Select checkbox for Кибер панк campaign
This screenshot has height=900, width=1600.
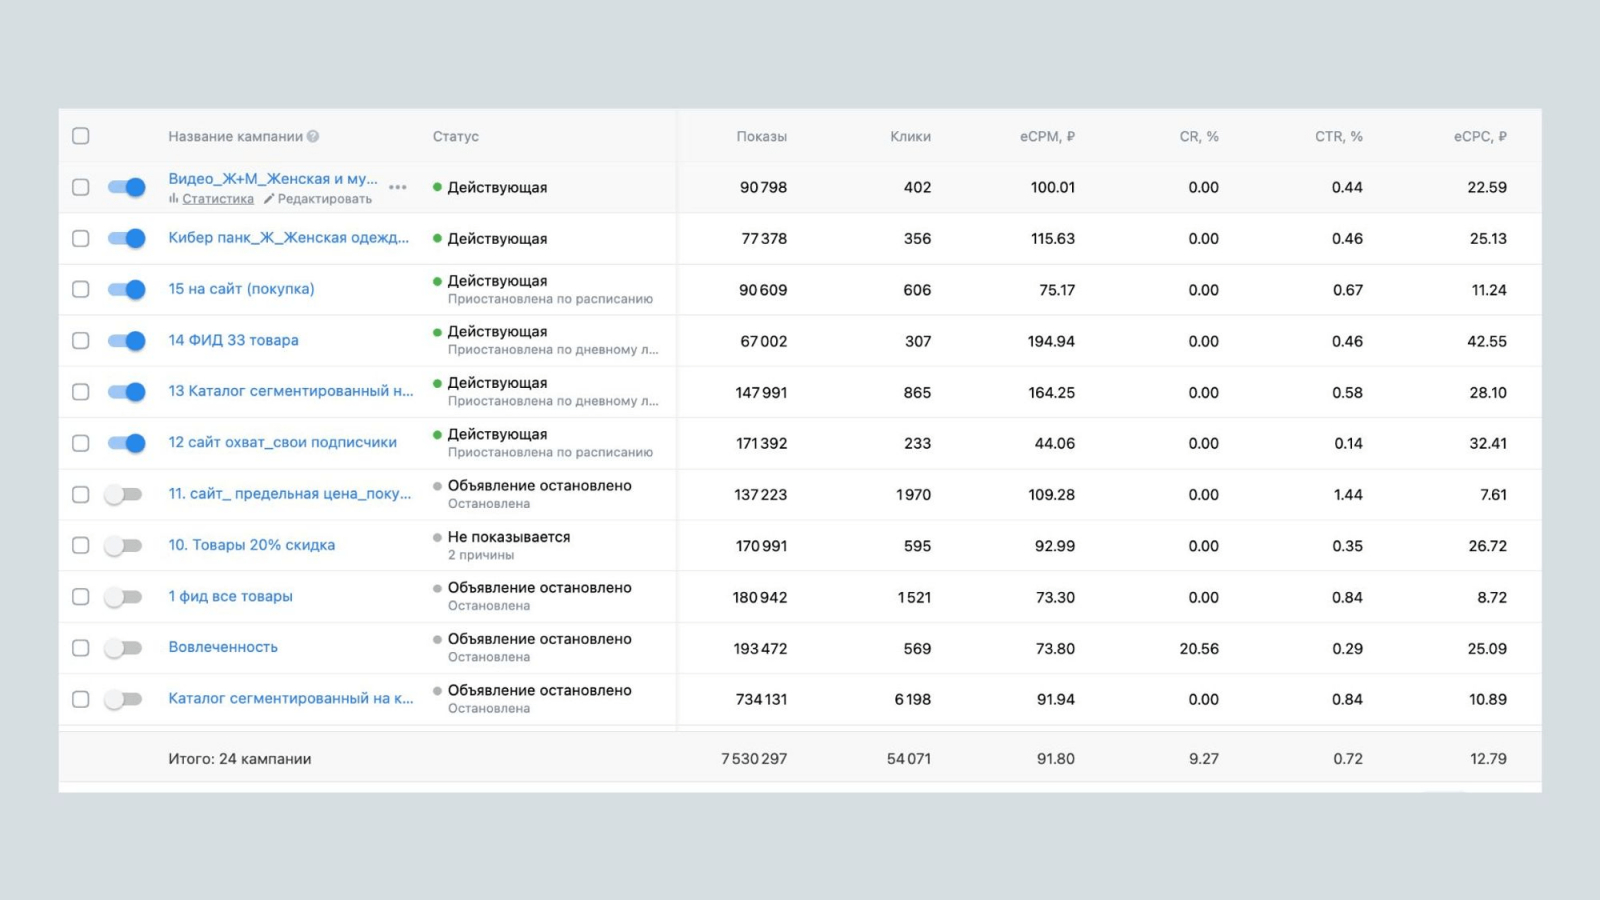tap(81, 238)
